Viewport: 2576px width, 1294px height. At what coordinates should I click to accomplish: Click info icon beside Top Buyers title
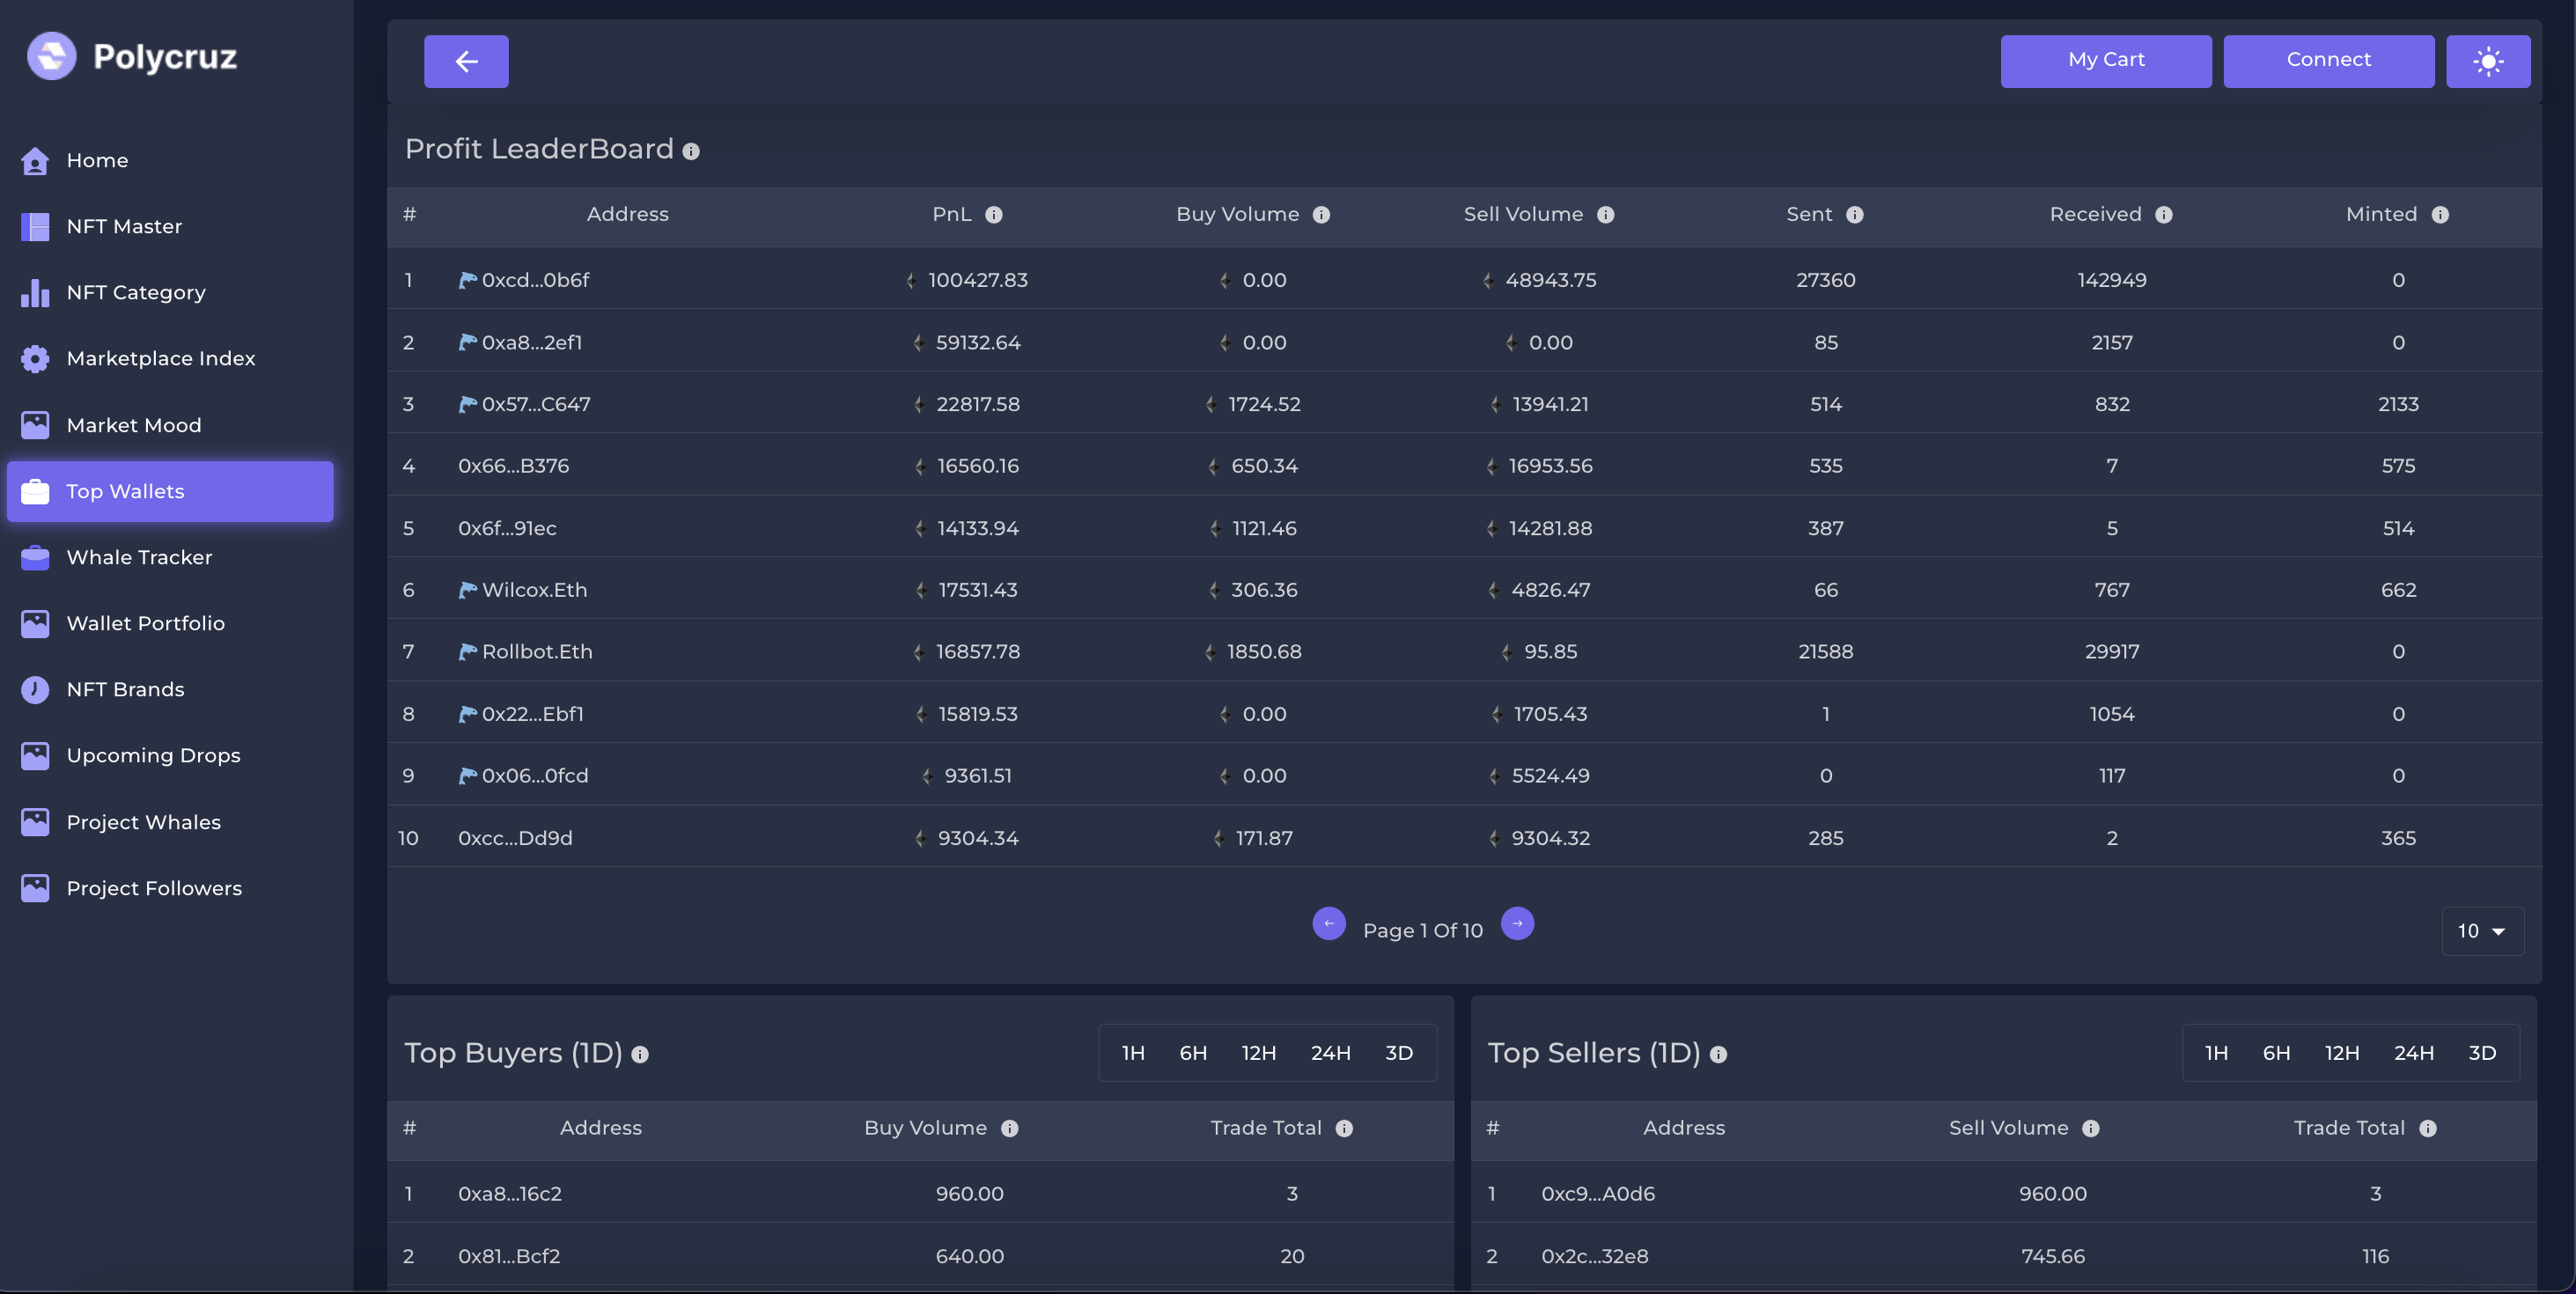point(640,1055)
